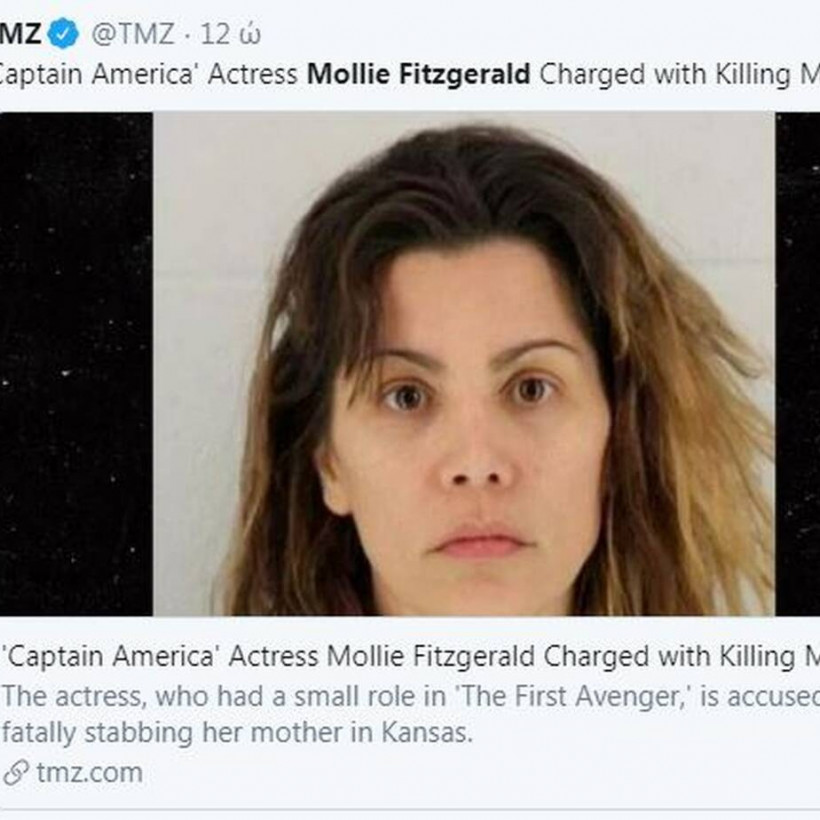Click bold "Mollie Fitzgerald" in tweet text
Screen dimensions: 820x820
coord(418,74)
